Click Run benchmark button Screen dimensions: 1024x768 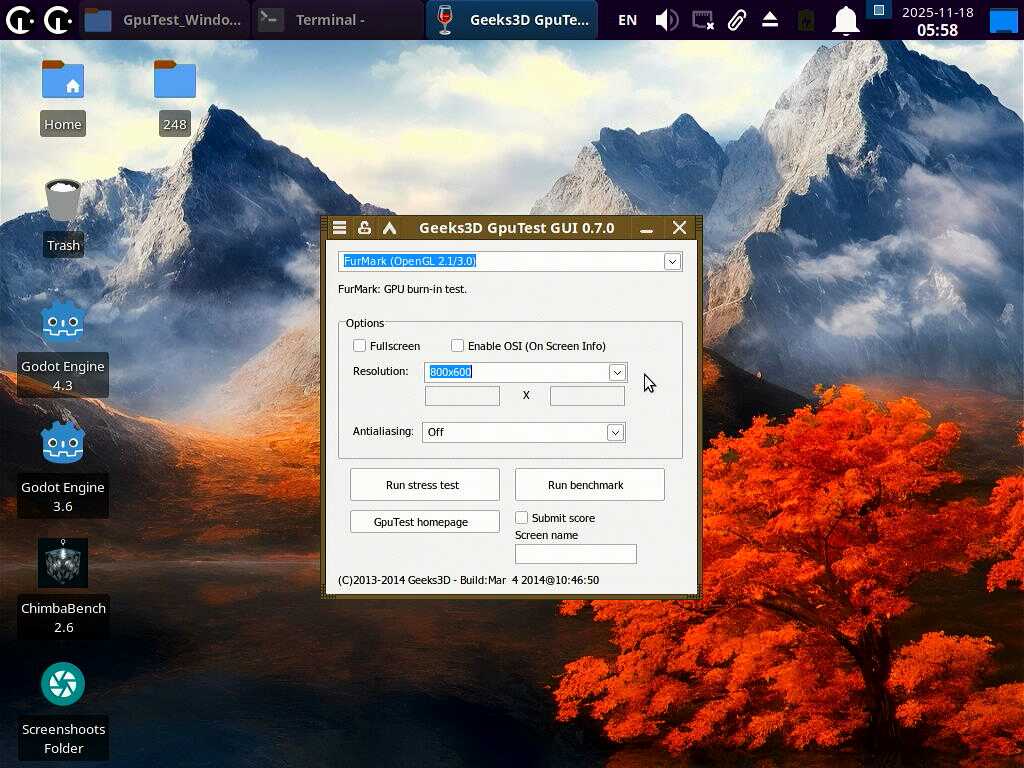pyautogui.click(x=590, y=485)
